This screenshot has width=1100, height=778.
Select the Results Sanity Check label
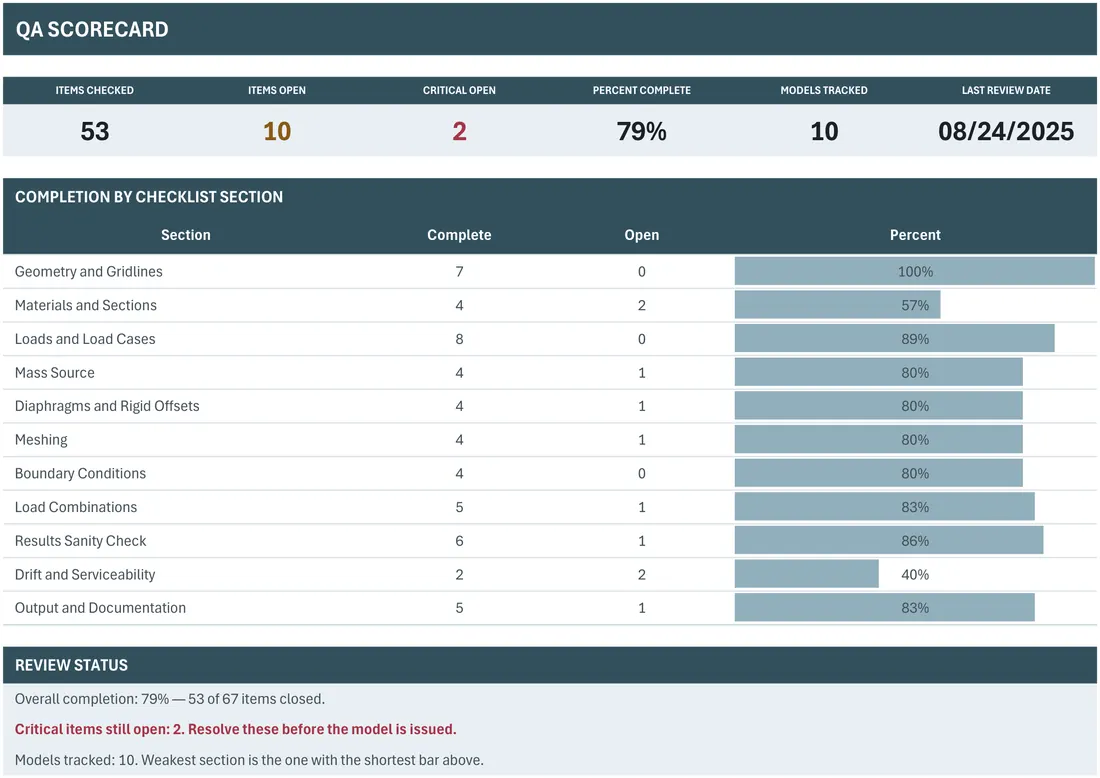coord(81,541)
